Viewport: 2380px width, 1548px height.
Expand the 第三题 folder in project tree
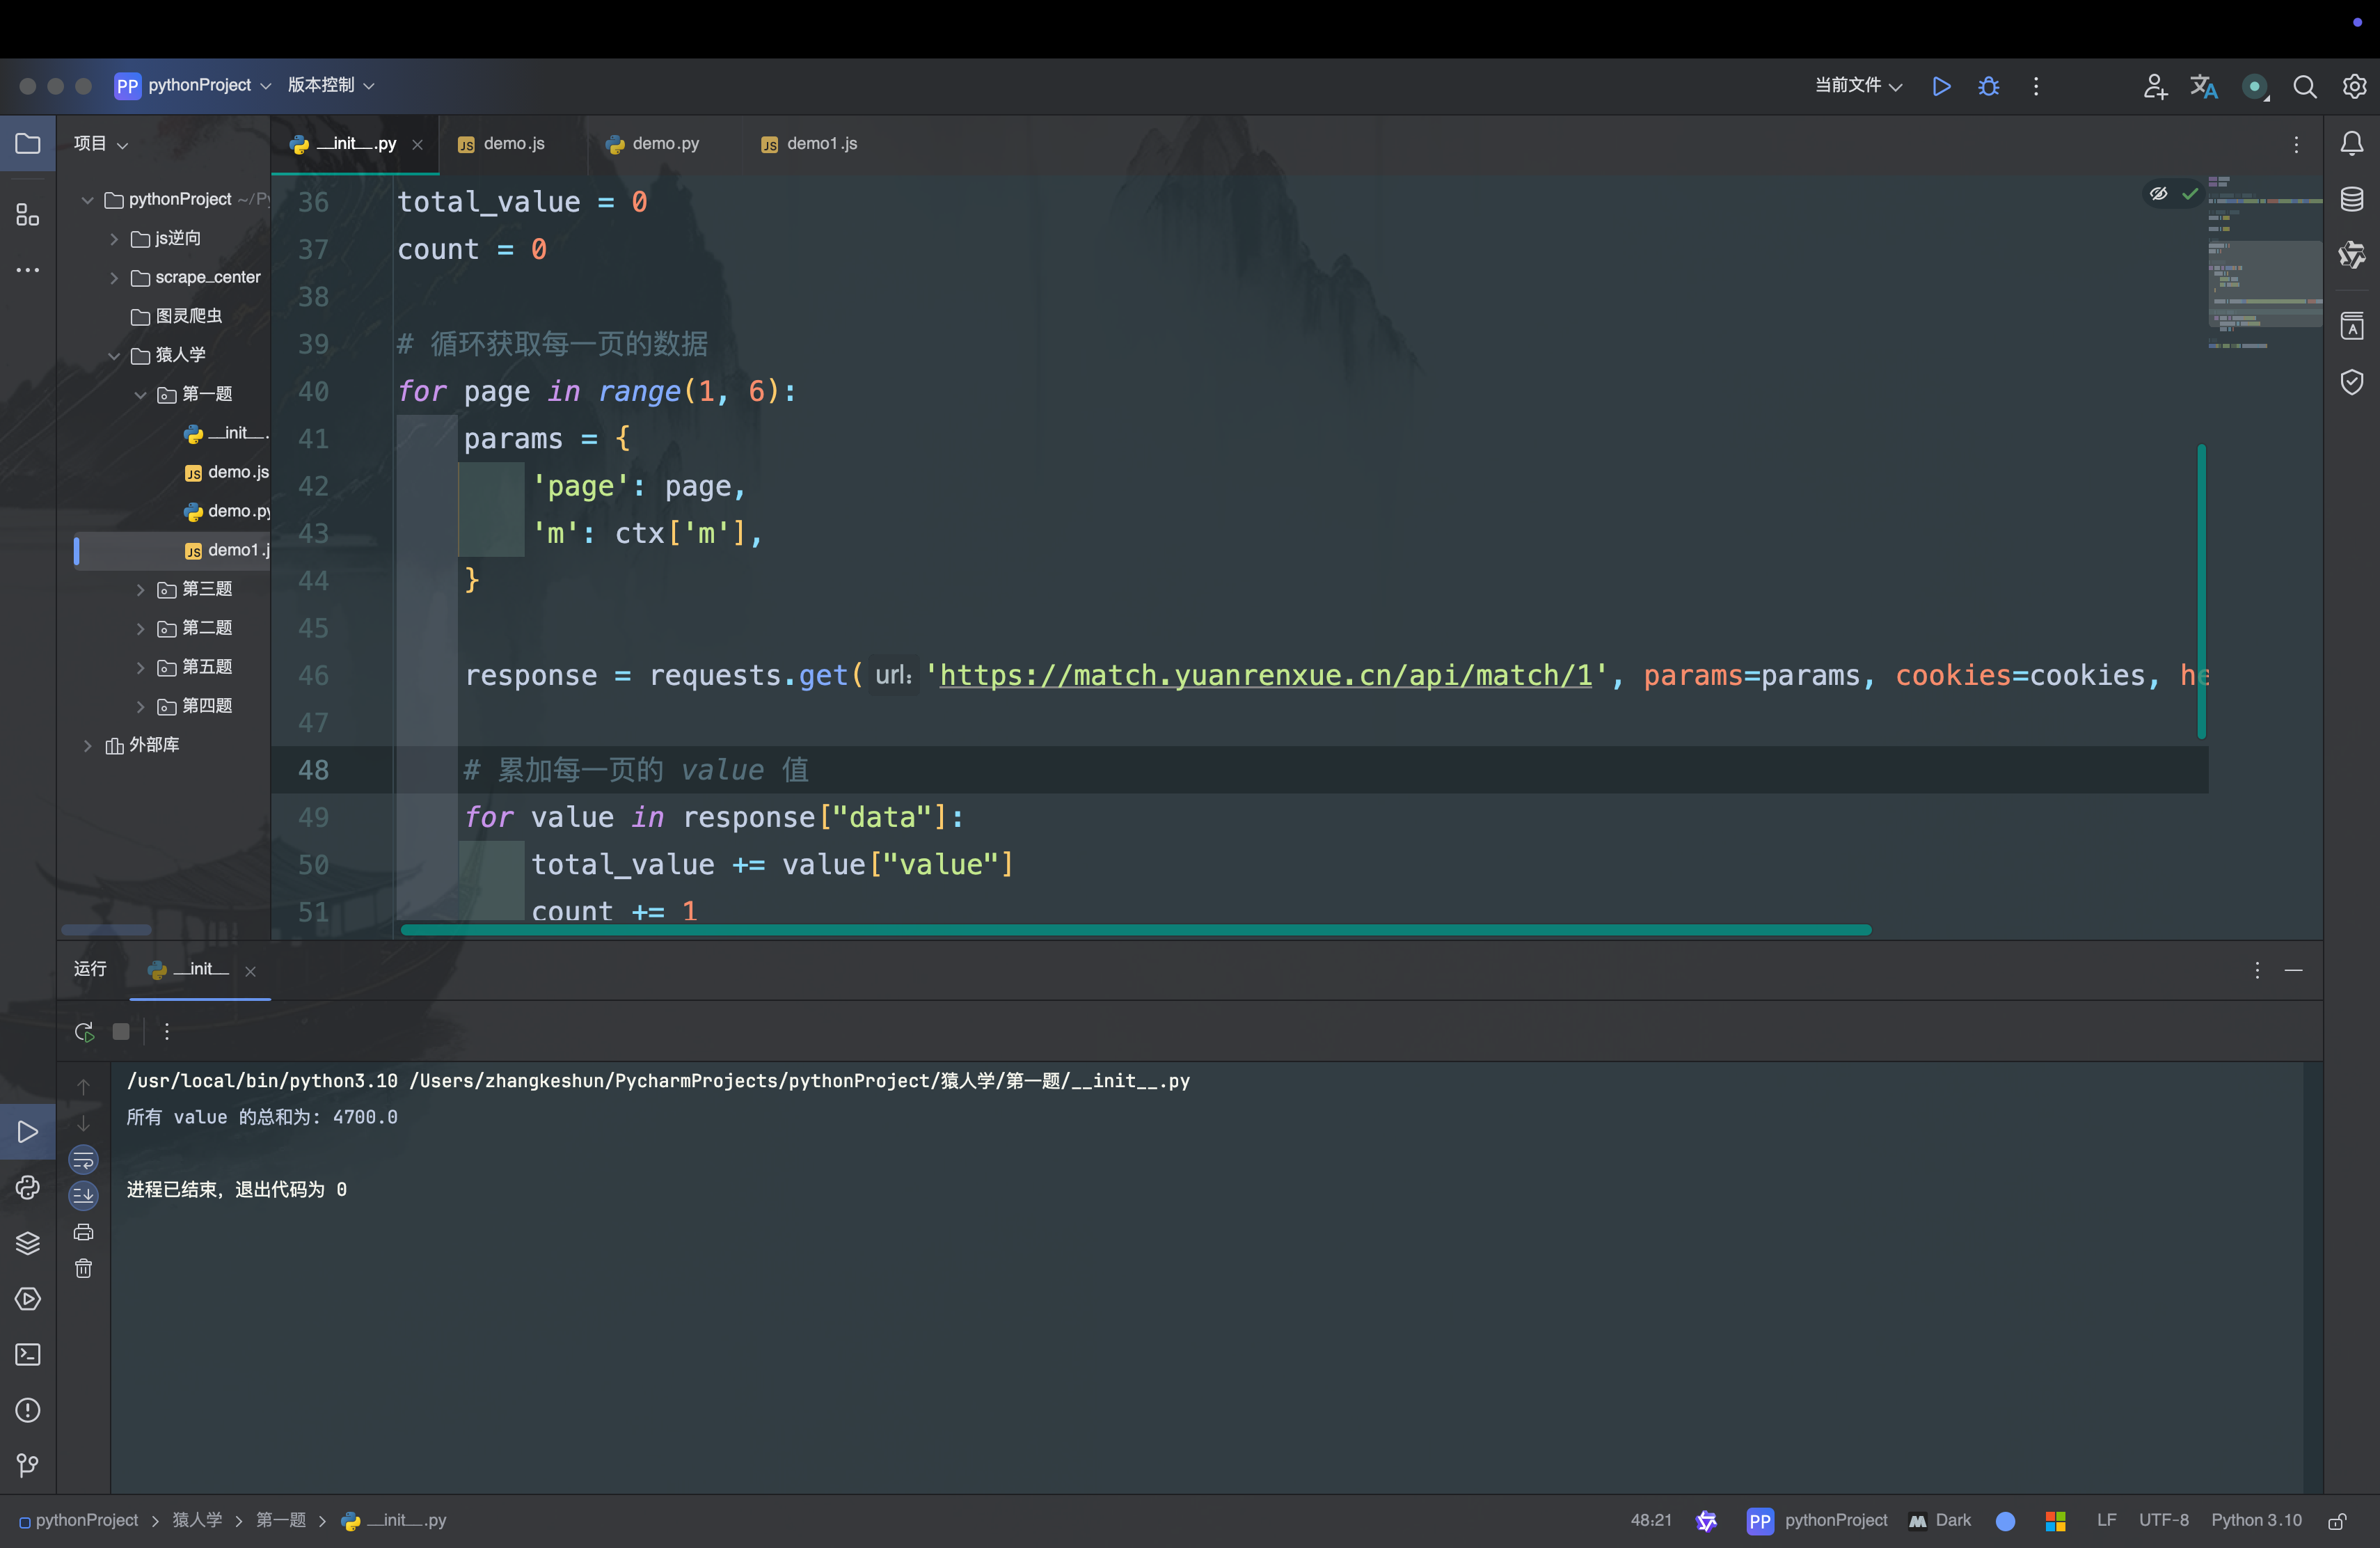pos(140,589)
